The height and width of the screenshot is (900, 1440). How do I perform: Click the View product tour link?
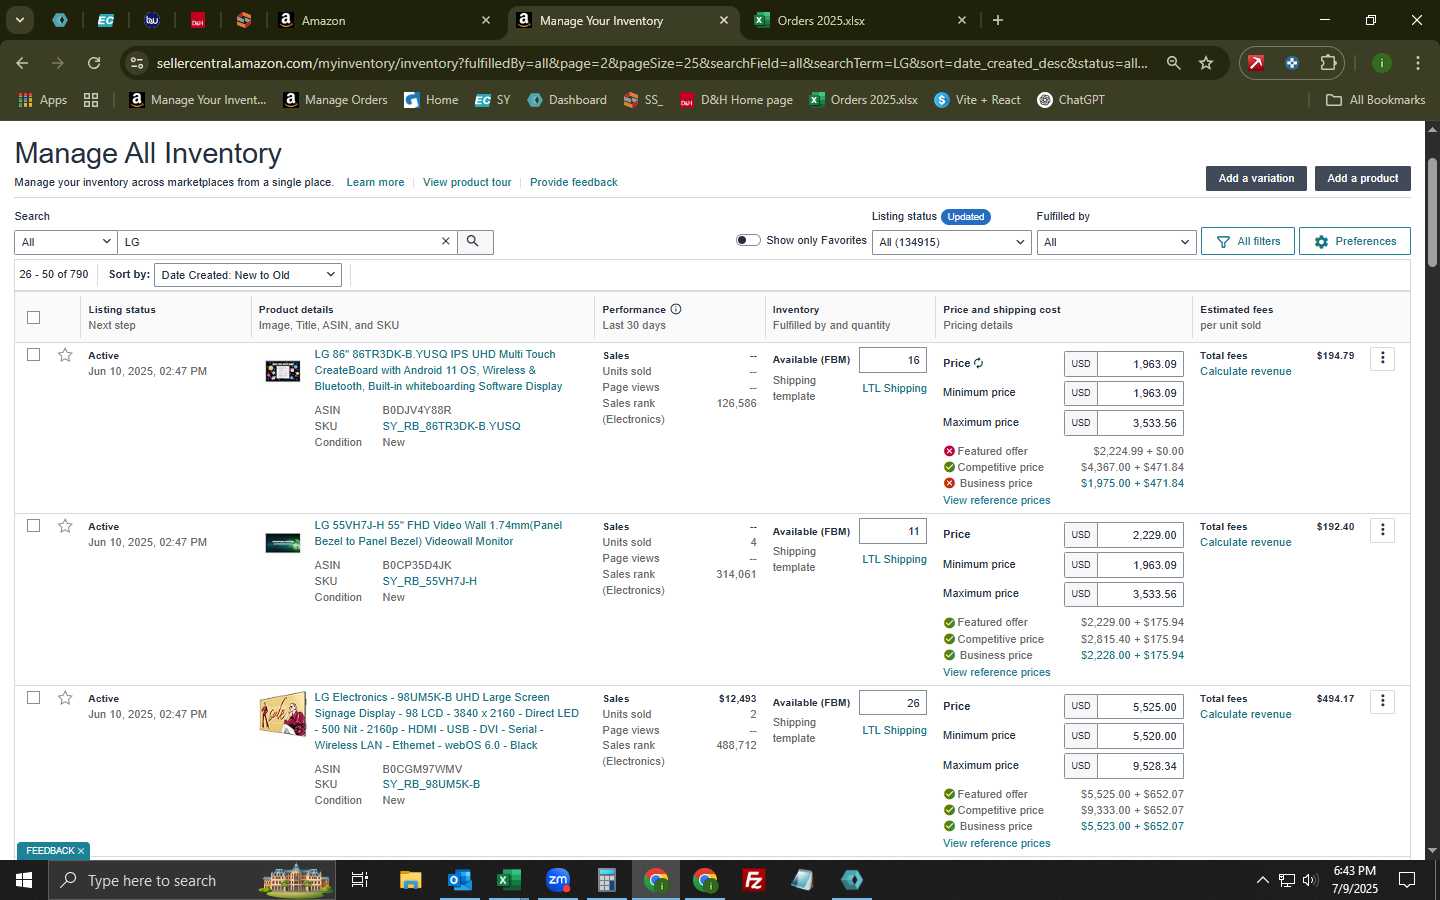[467, 182]
